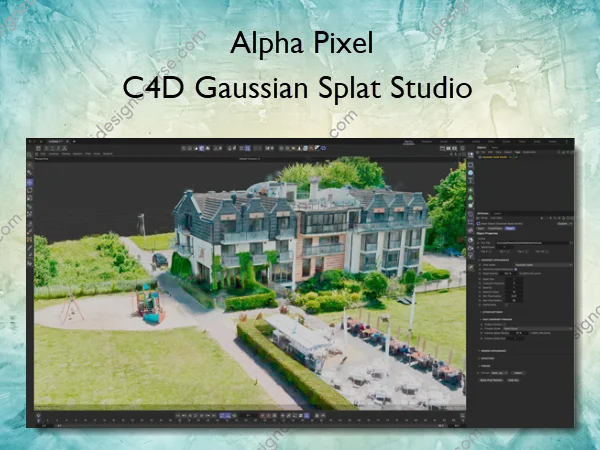The image size is (600, 450).
Task: Click the globe Scene icon in right palette
Action: point(470,240)
